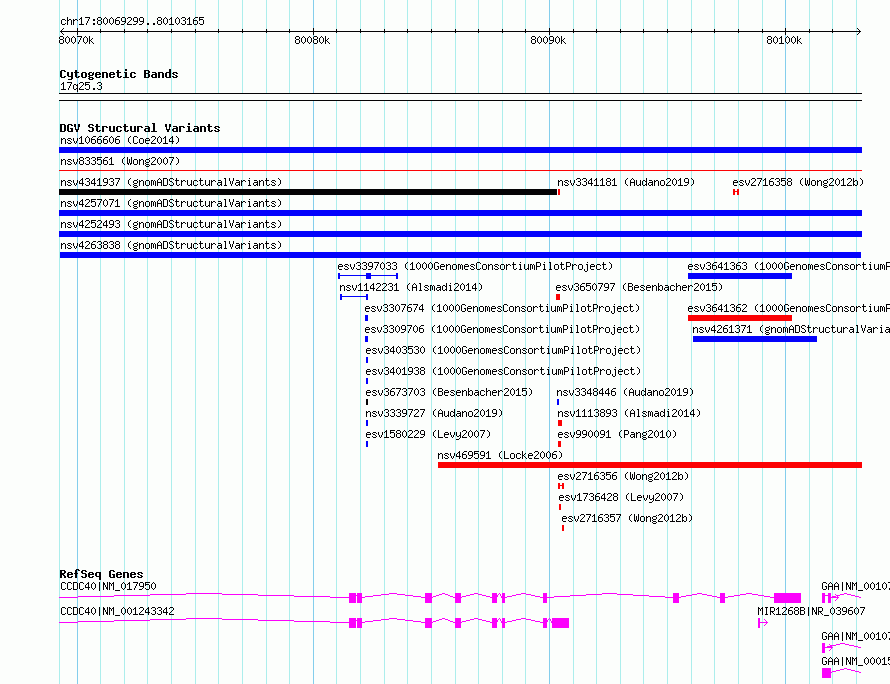Click esv3309706 1000Genomes label
890x684 pixels.
[x=502, y=329]
